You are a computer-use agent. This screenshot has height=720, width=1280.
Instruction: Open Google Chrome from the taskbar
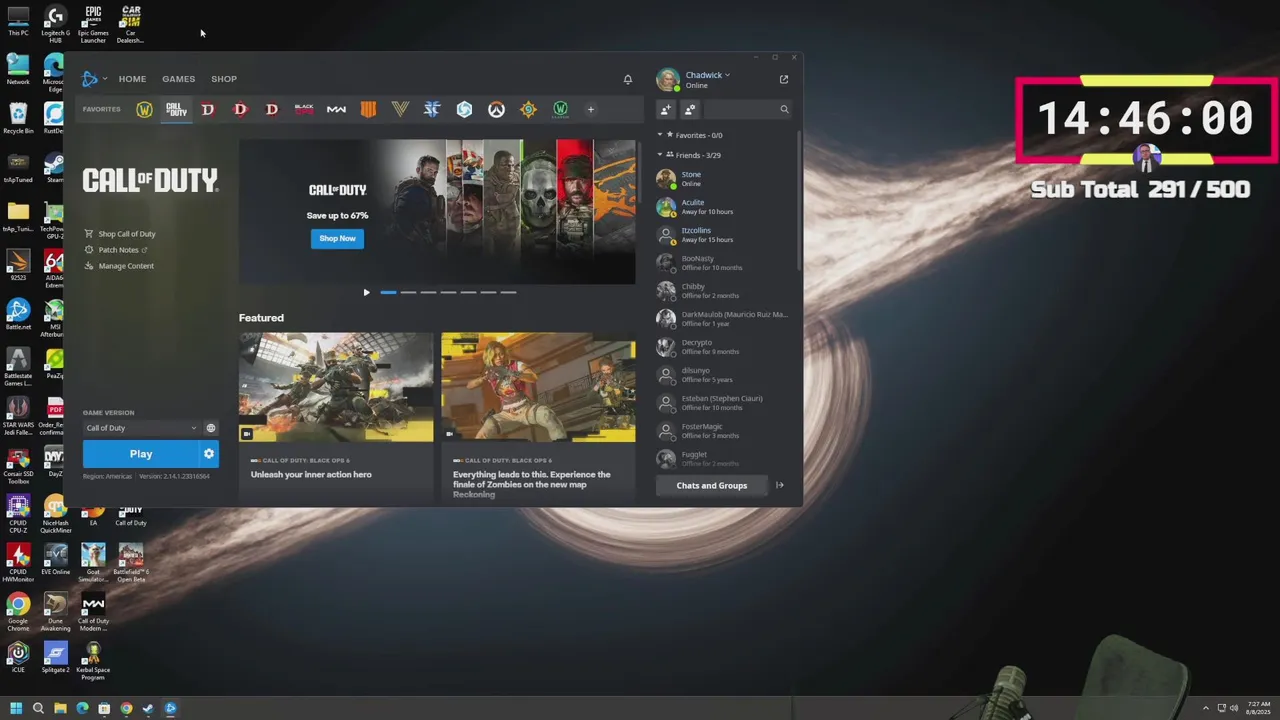pyautogui.click(x=126, y=708)
